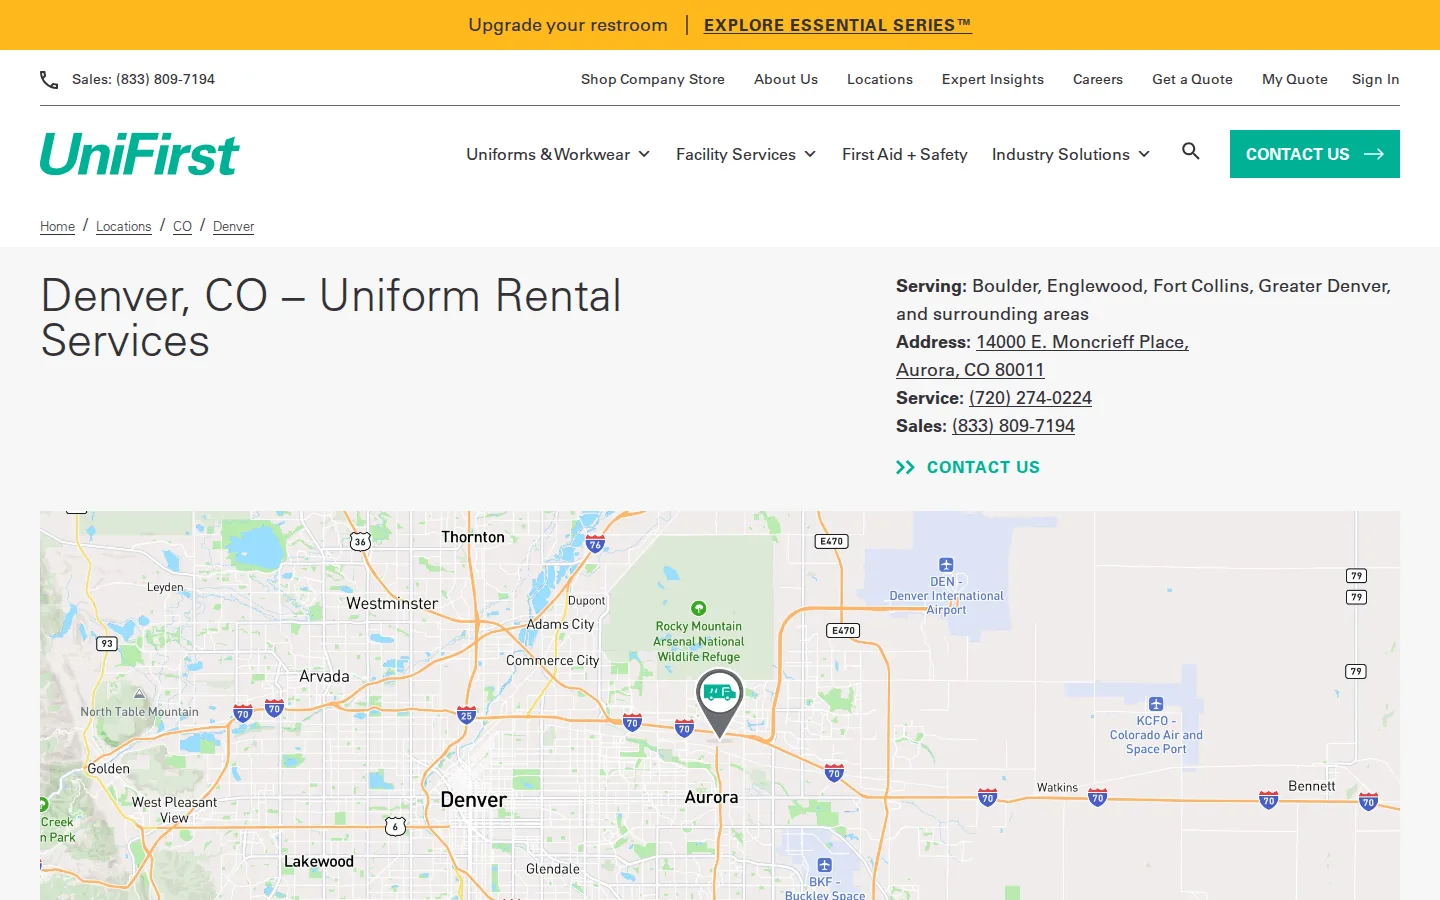Click the E470 road shield near Thornton
The width and height of the screenshot is (1440, 900).
click(x=831, y=541)
